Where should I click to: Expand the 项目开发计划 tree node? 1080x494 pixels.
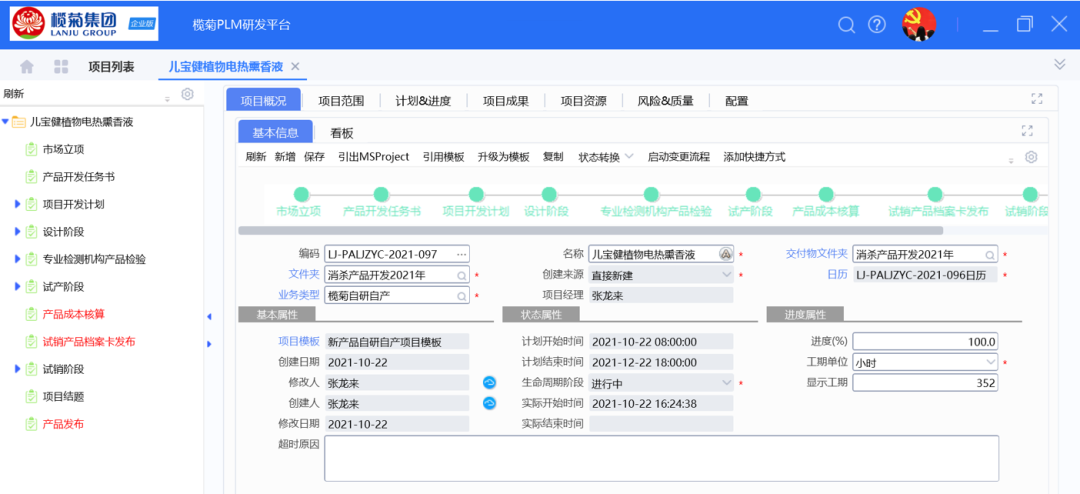pyautogui.click(x=18, y=204)
